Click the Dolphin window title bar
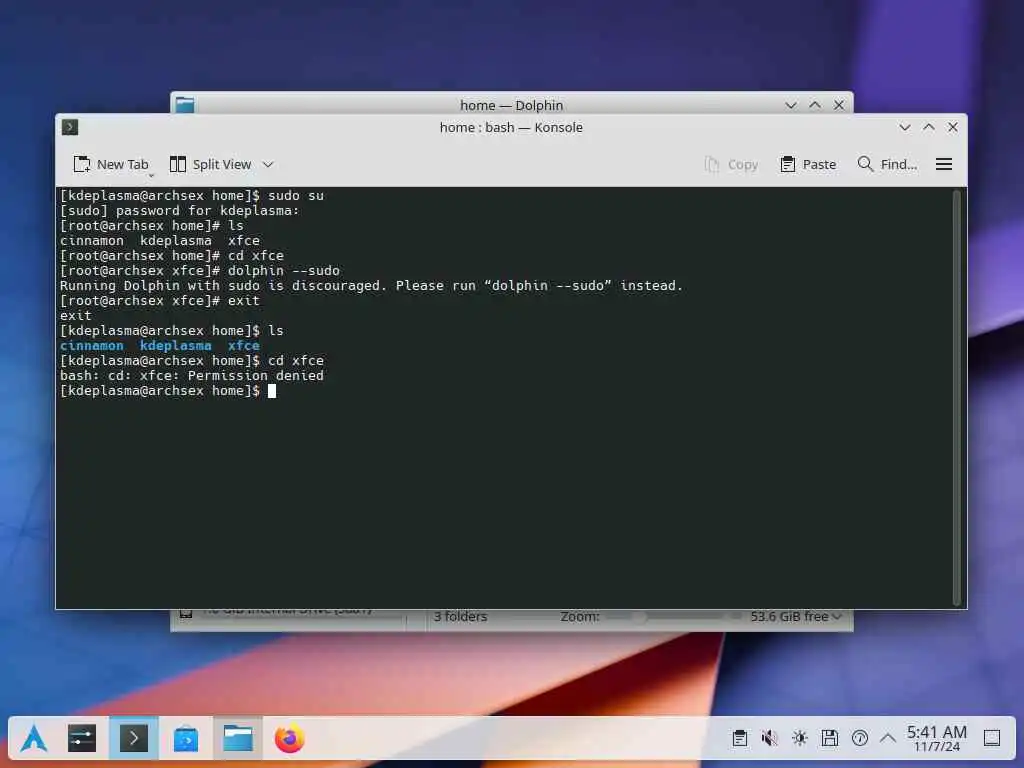1024x768 pixels. pos(511,104)
